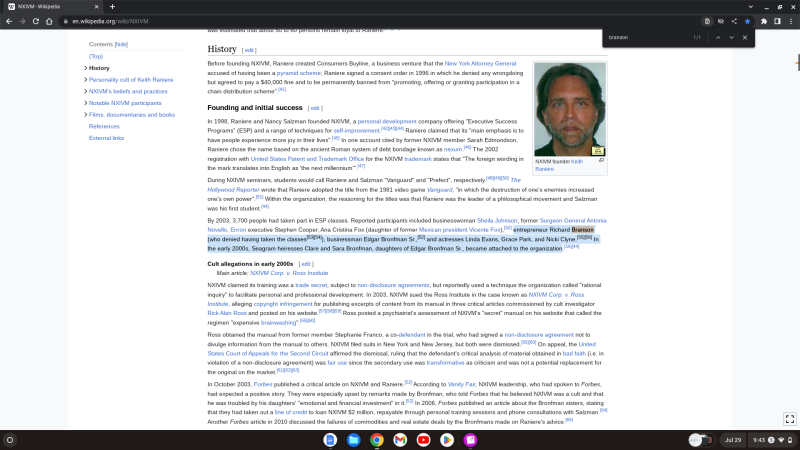Image resolution: width=800 pixels, height=450 pixels.
Task: Open Google Docs from the shelf
Action: click(330, 440)
